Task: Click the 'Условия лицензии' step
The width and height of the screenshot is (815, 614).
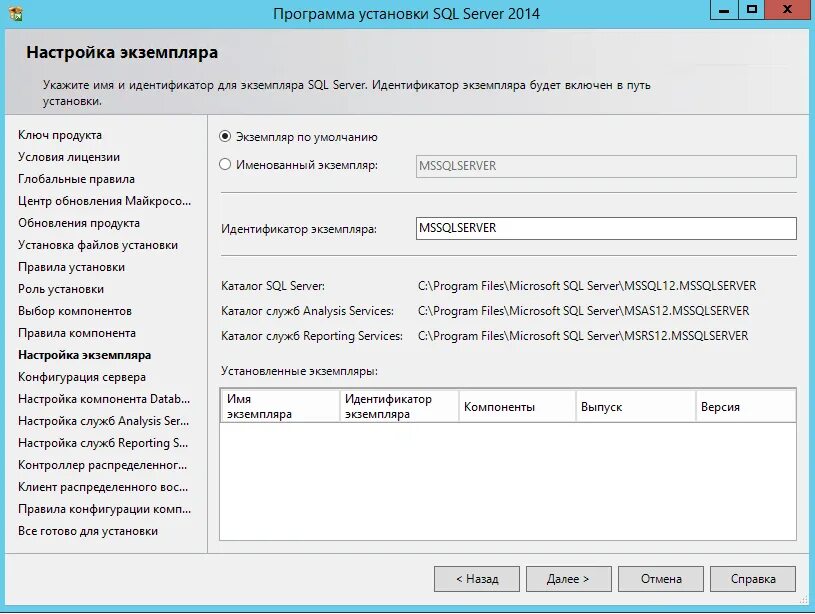Action: click(69, 157)
